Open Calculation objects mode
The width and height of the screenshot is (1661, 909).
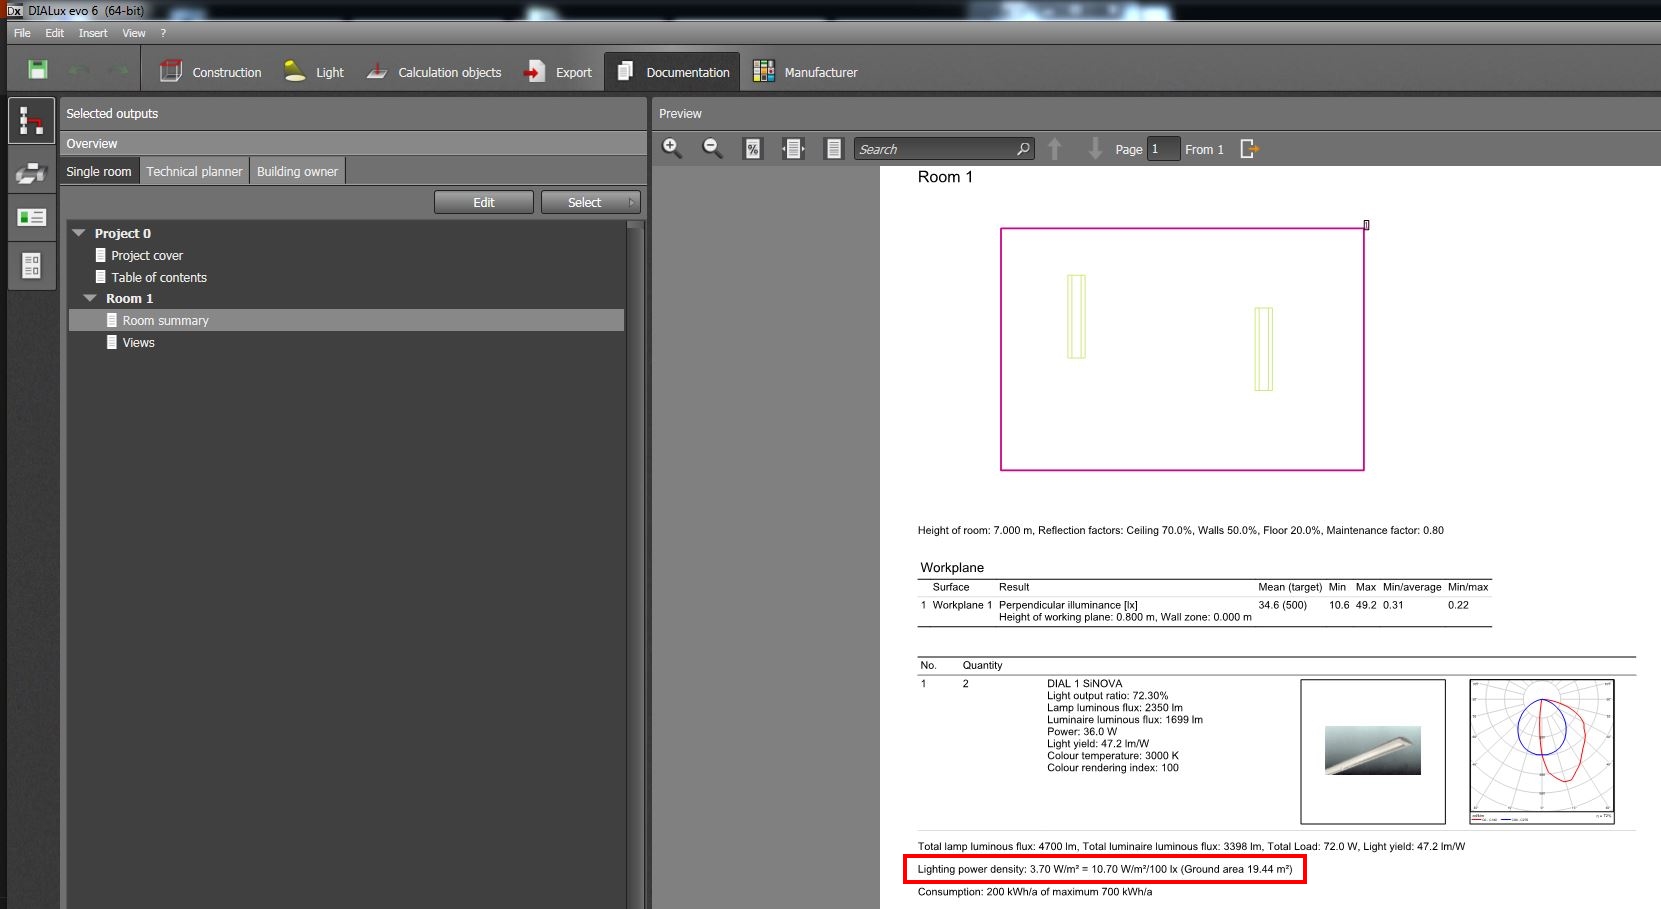[434, 71]
